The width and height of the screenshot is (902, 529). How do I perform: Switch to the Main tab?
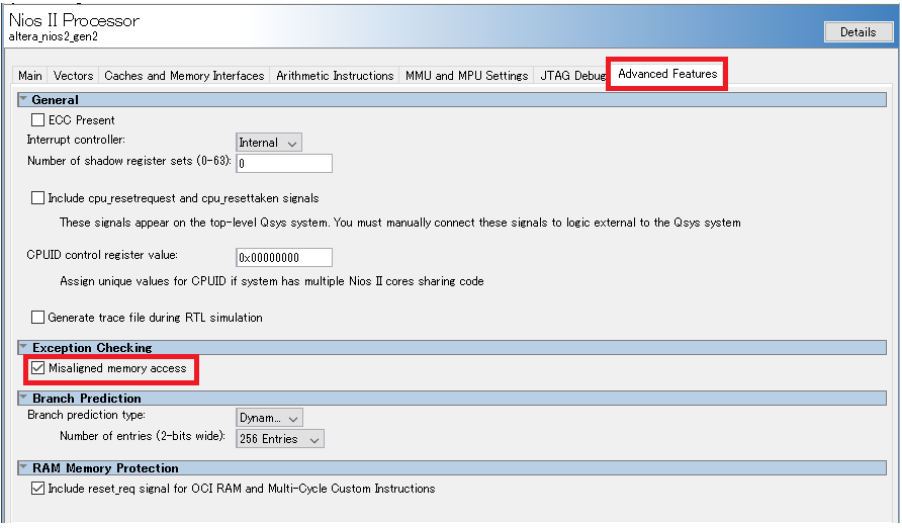(x=30, y=76)
